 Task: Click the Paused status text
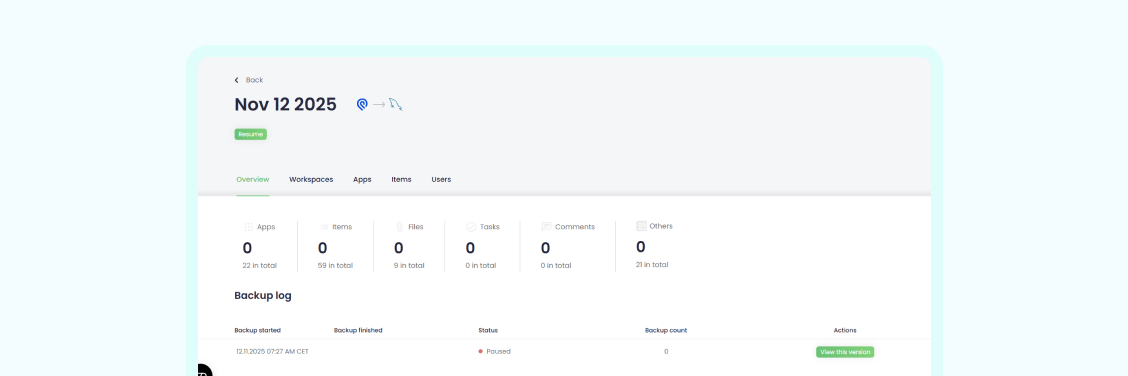[498, 352]
